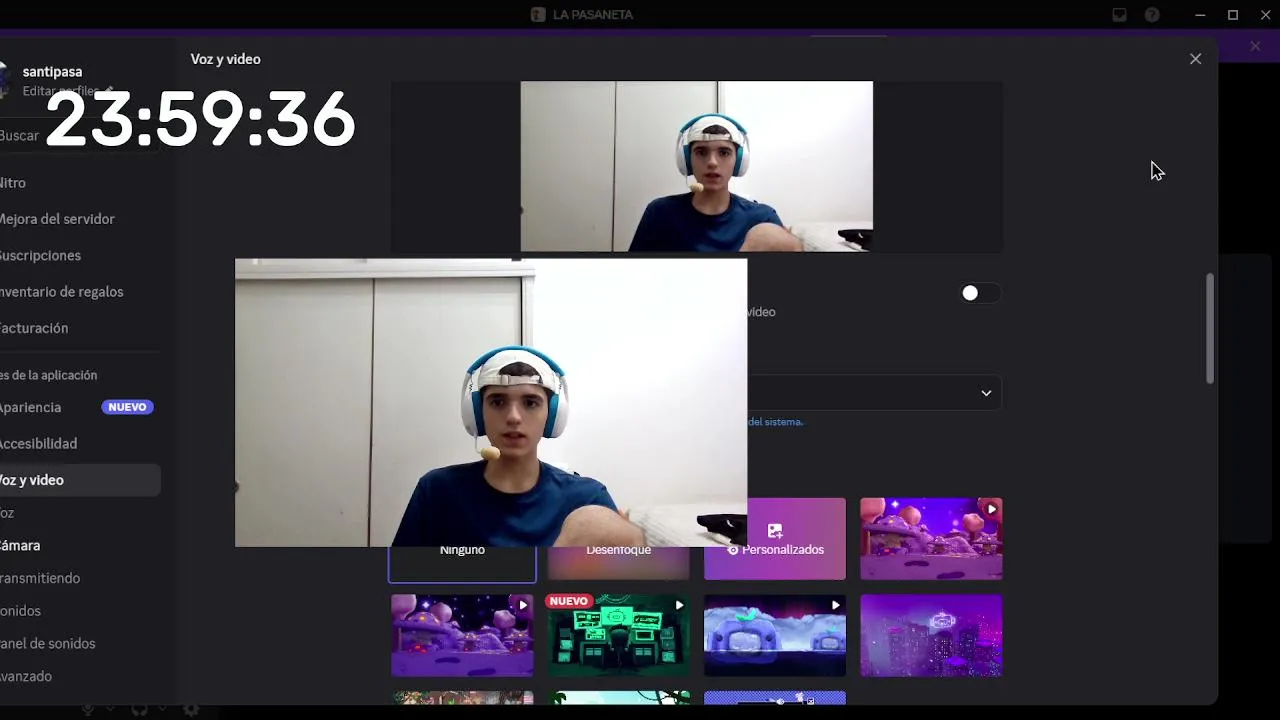
Task: Choose Personalizados custom background
Action: point(775,539)
